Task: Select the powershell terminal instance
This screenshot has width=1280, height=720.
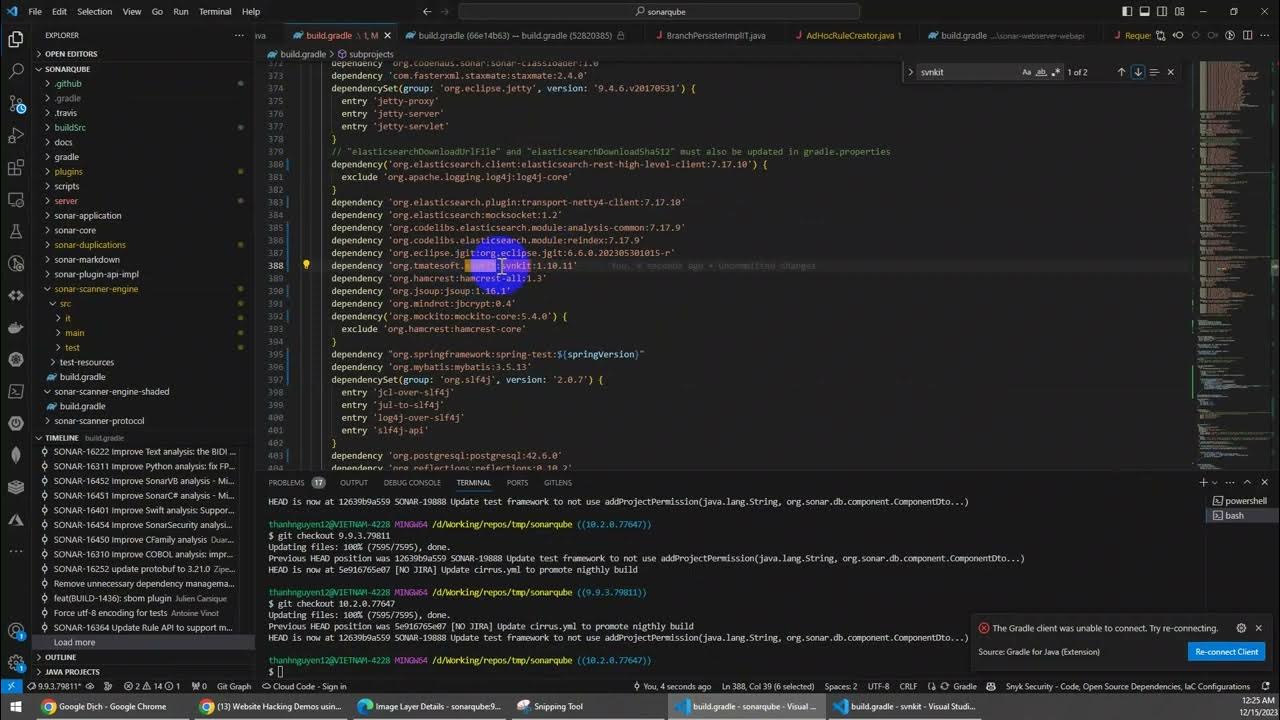Action: (1239, 501)
